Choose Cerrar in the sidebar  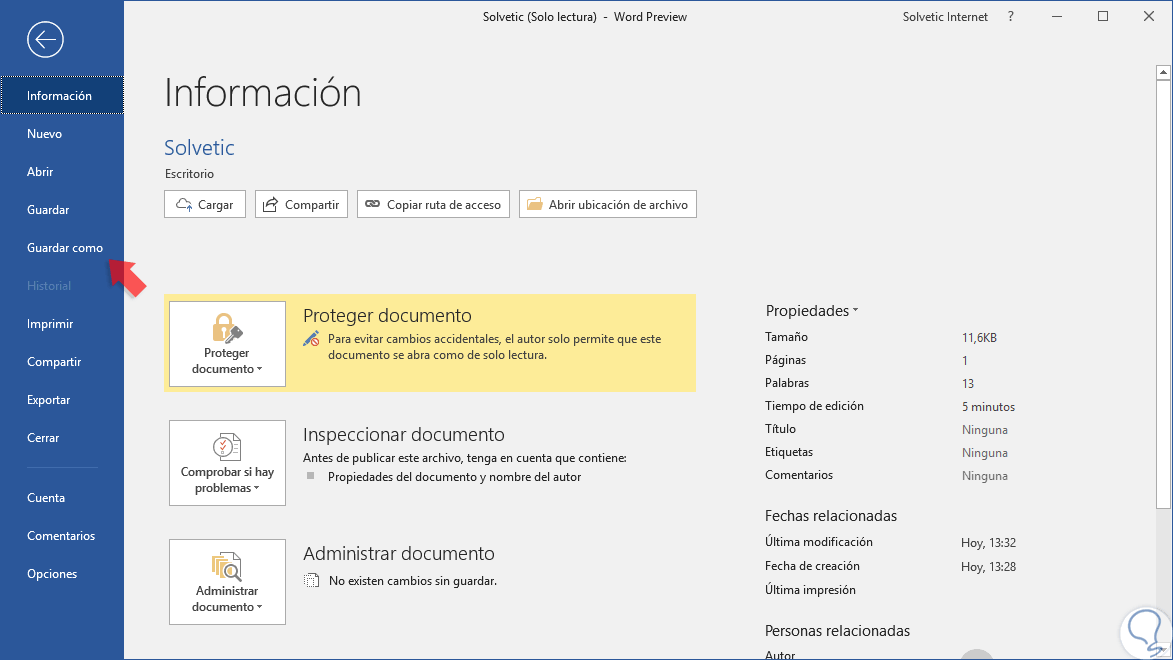pyautogui.click(x=62, y=438)
